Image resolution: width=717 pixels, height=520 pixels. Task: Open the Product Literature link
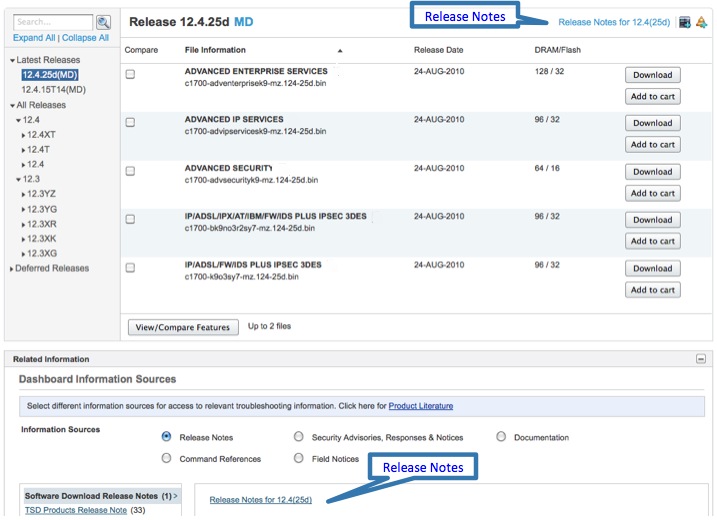point(421,406)
